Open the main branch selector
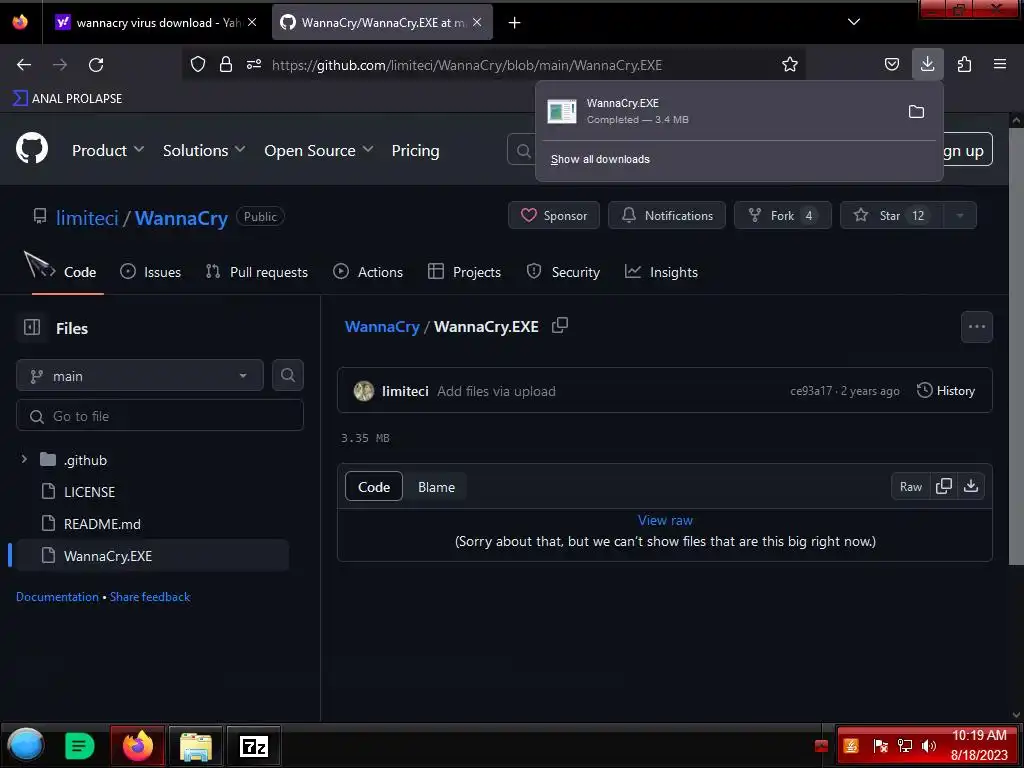Screen dimensions: 1024x768 (140, 376)
